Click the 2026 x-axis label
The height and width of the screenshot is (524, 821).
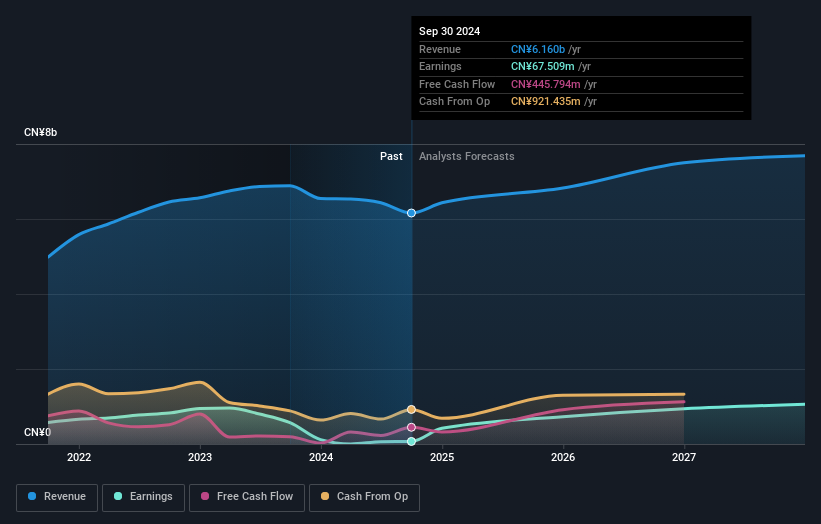(563, 458)
